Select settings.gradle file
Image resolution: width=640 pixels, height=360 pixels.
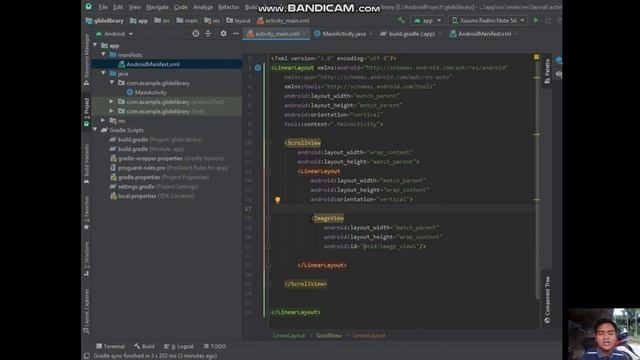154,187
